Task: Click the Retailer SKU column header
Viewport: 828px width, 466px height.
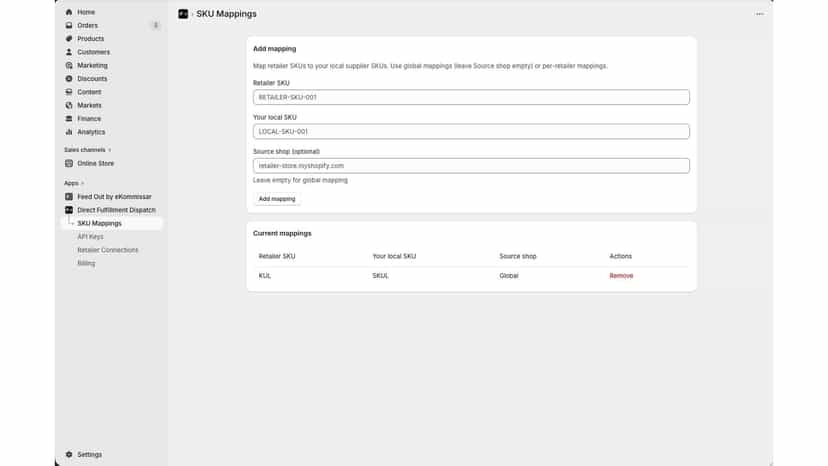Action: [277, 256]
